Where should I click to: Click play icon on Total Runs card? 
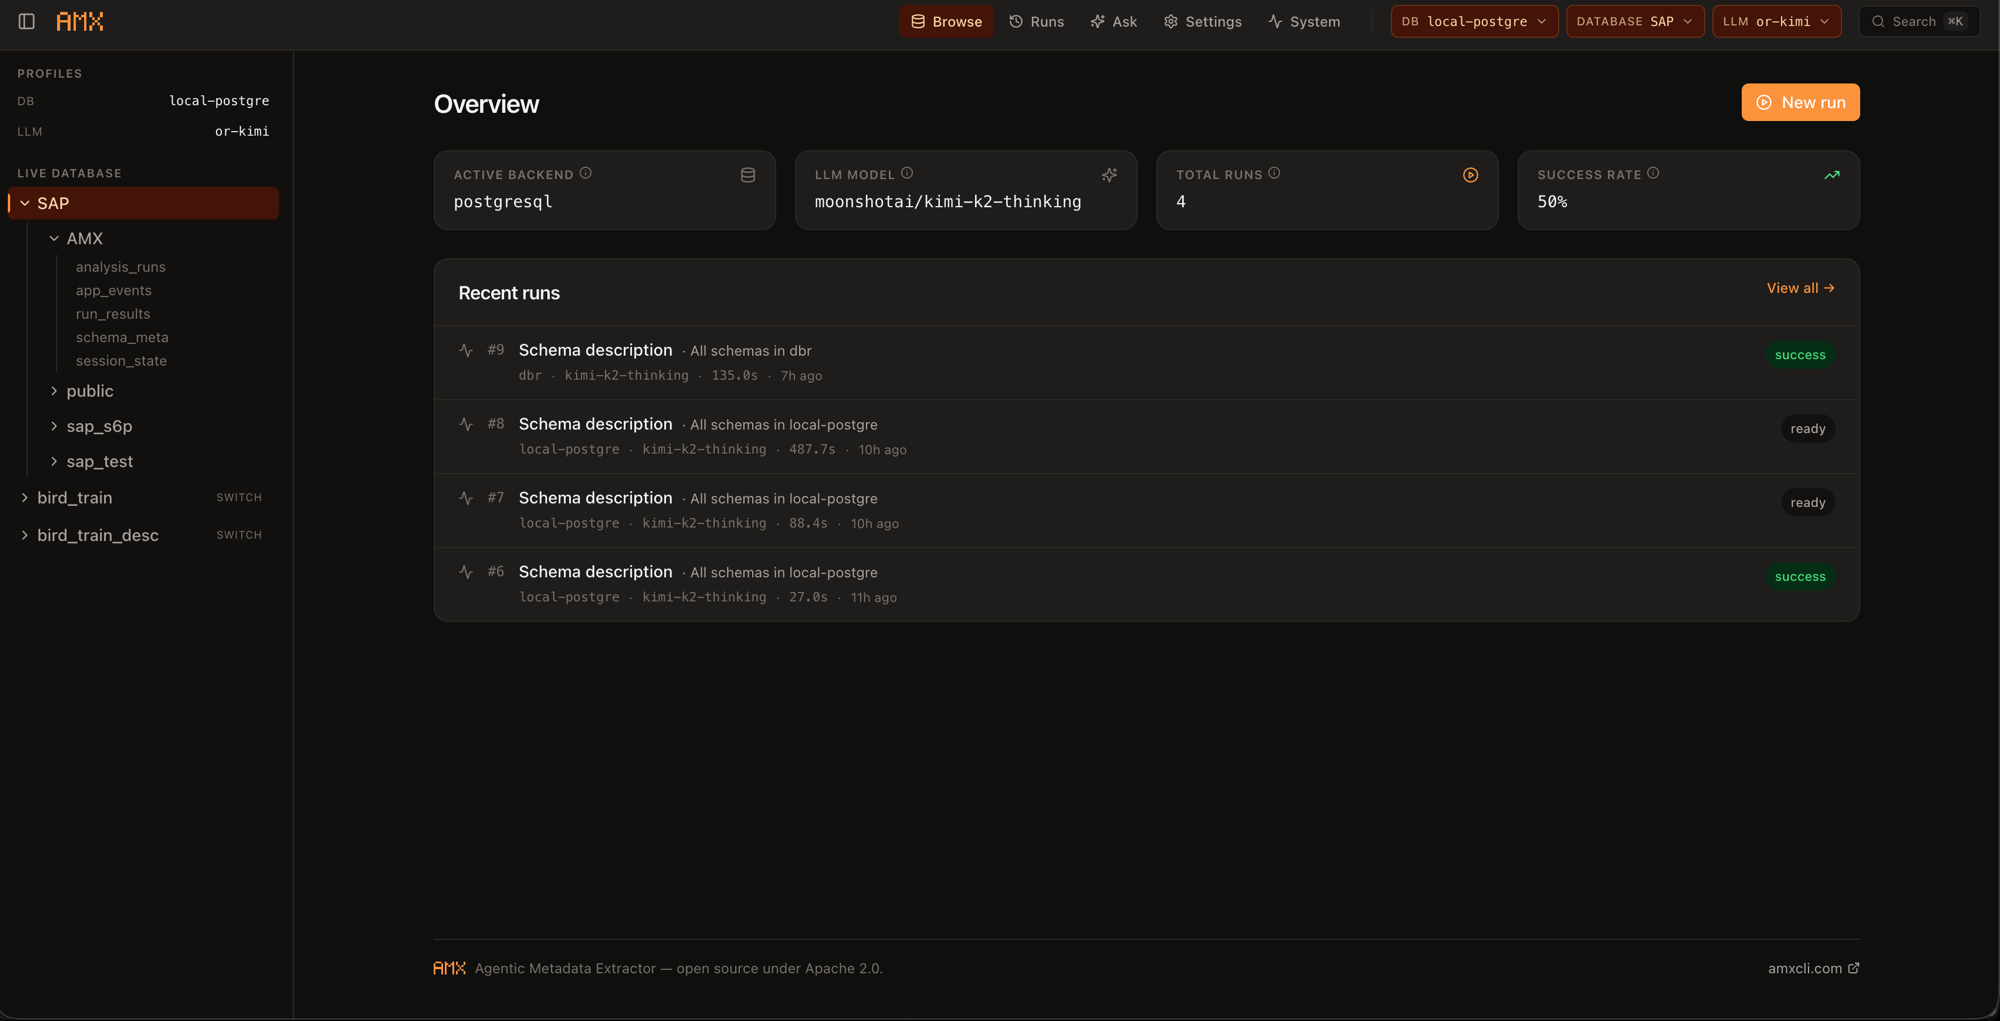click(1470, 175)
